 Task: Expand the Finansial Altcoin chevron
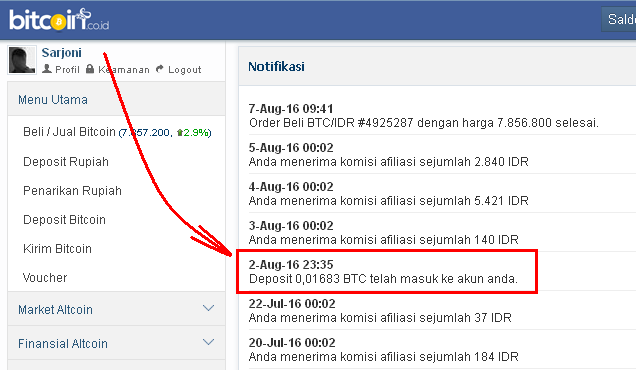coord(208,342)
